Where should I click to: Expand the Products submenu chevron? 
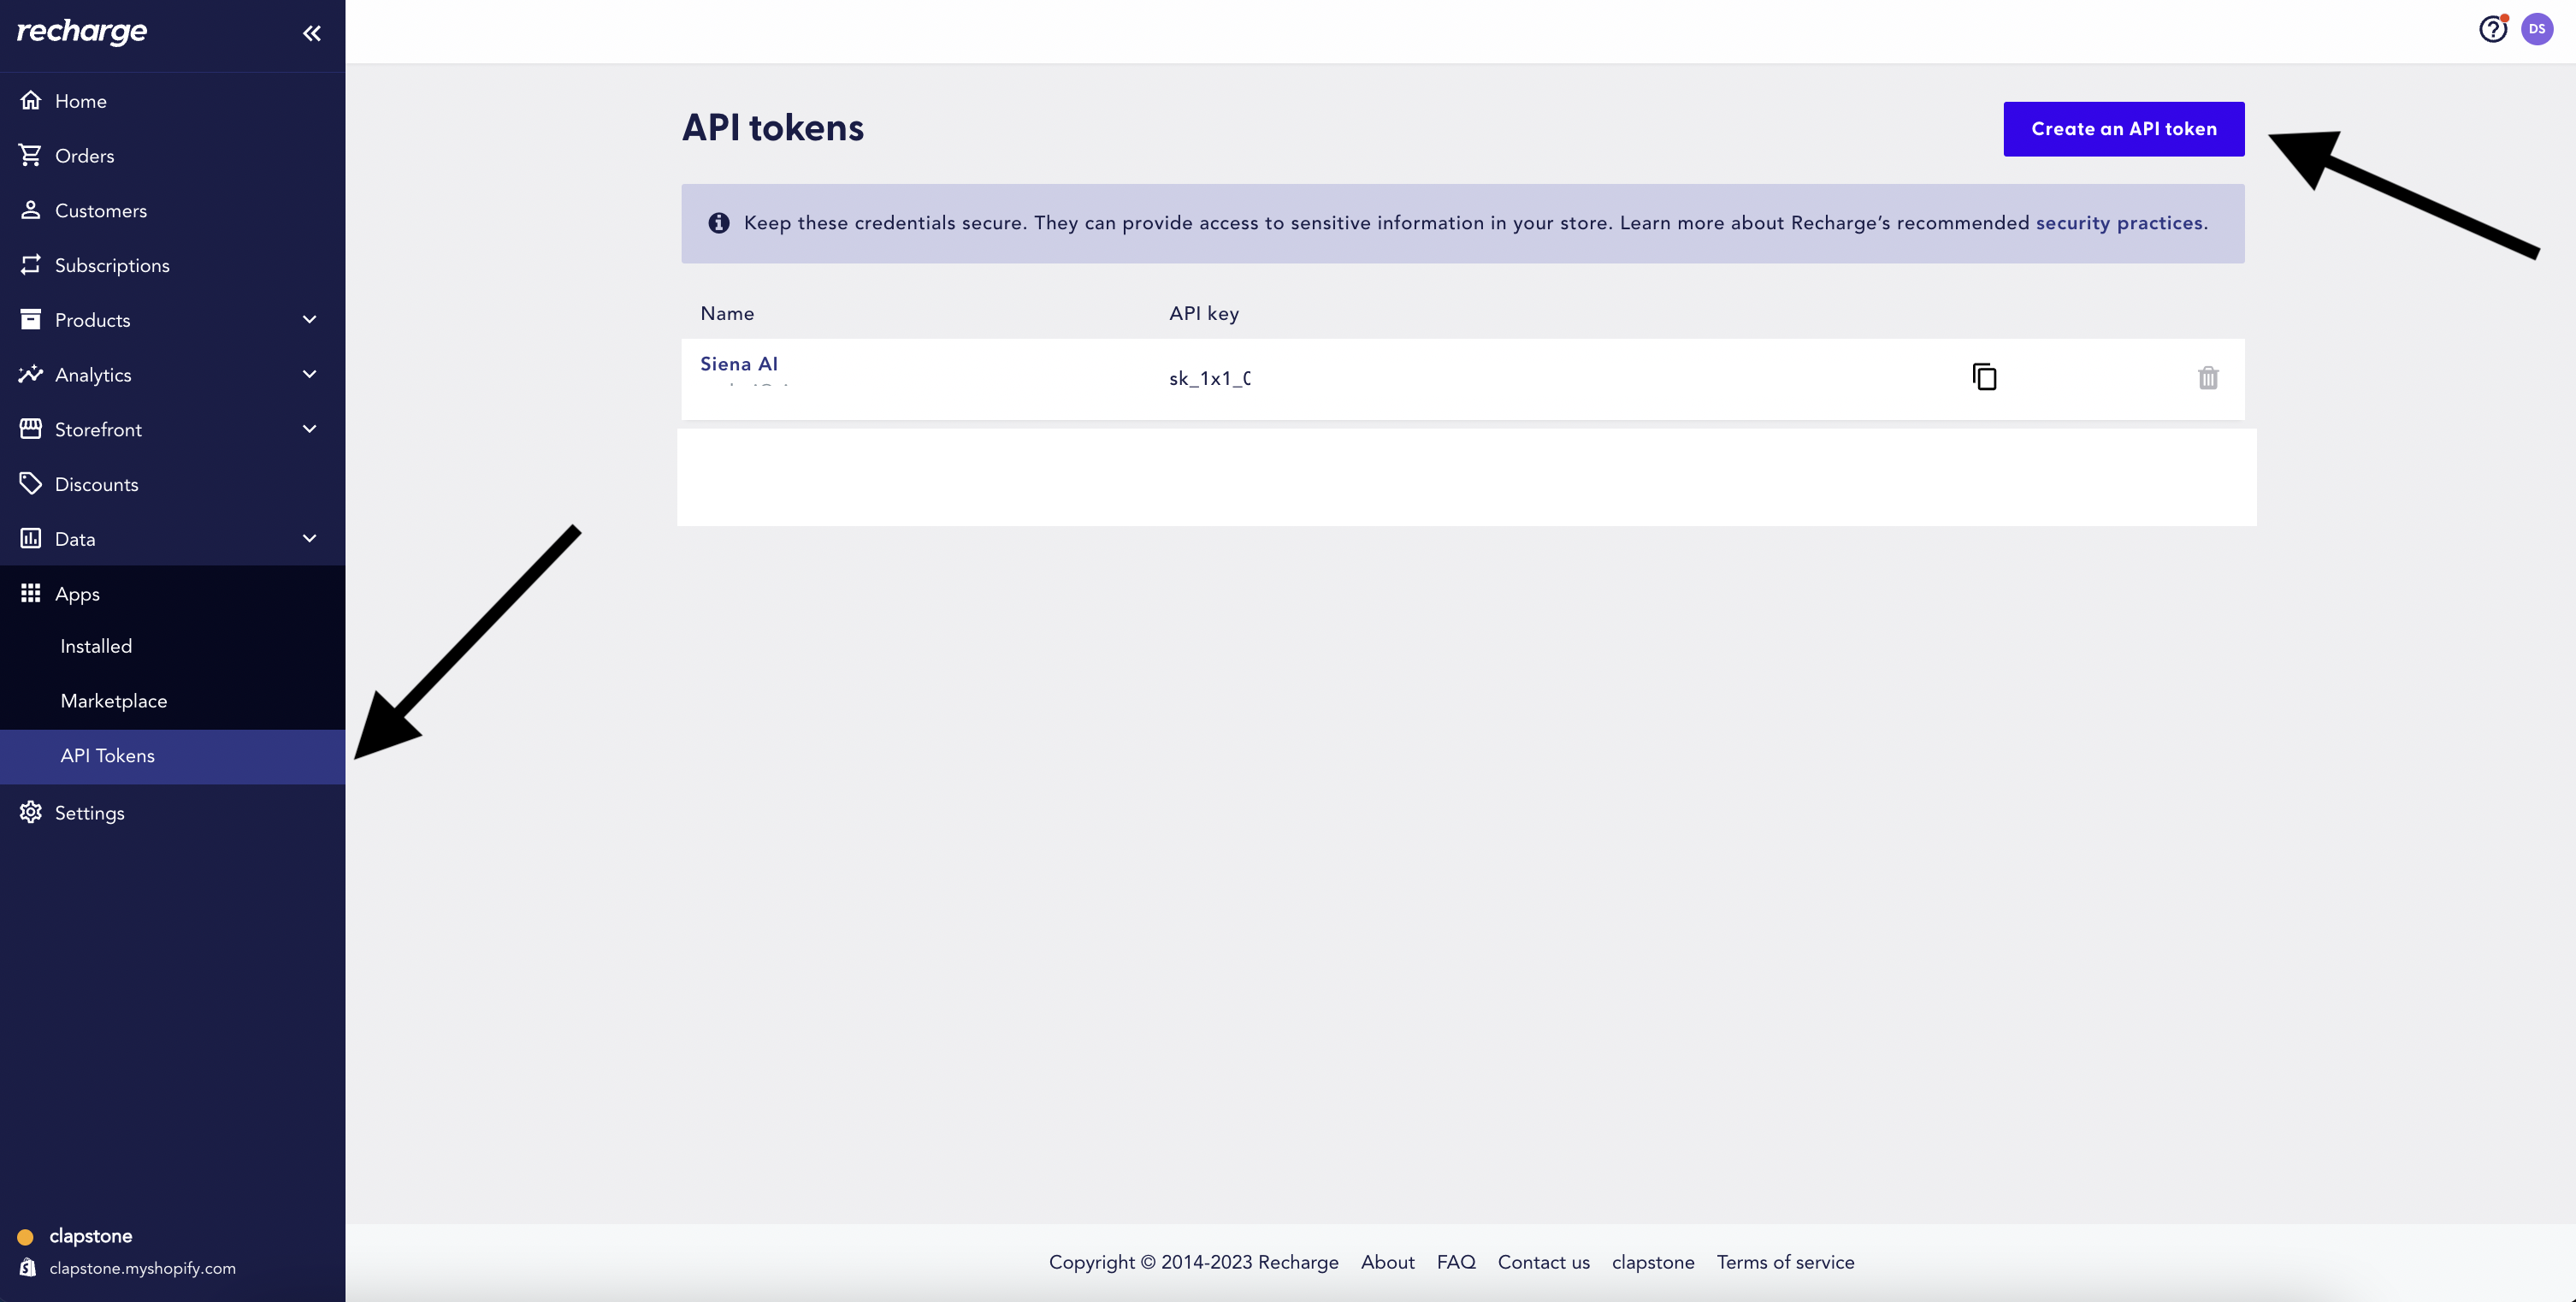pyautogui.click(x=310, y=319)
